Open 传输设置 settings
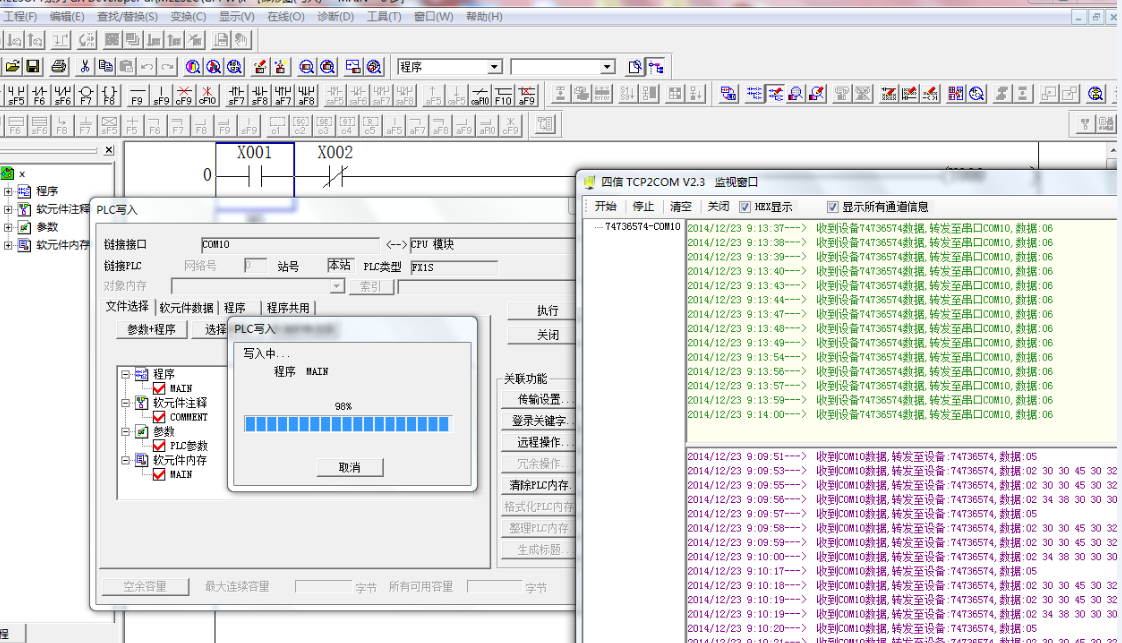 click(541, 399)
